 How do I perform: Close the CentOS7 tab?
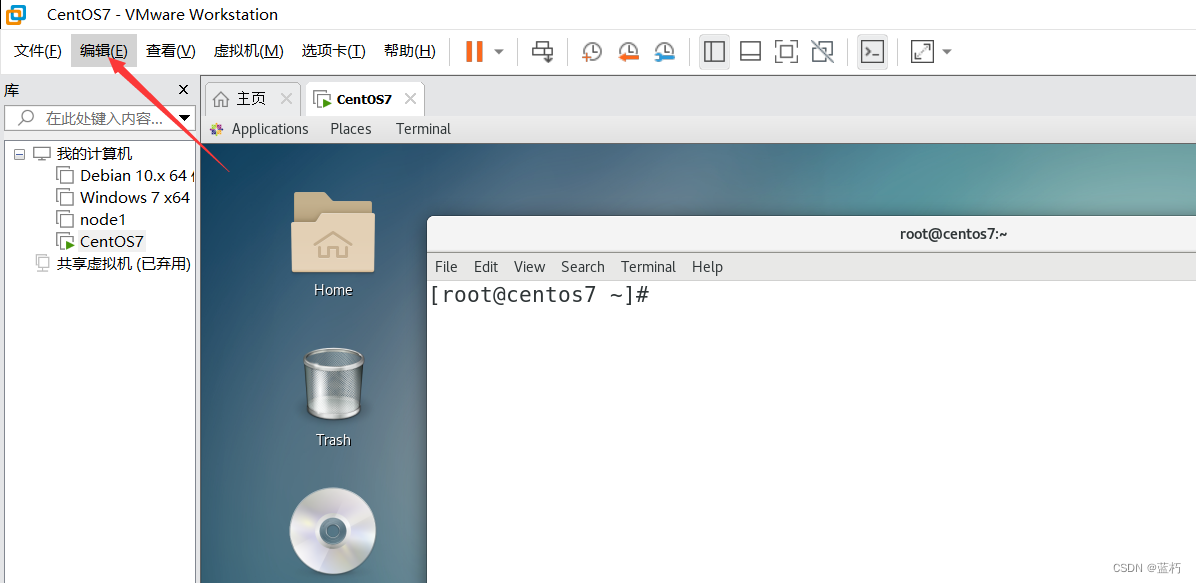tap(410, 98)
